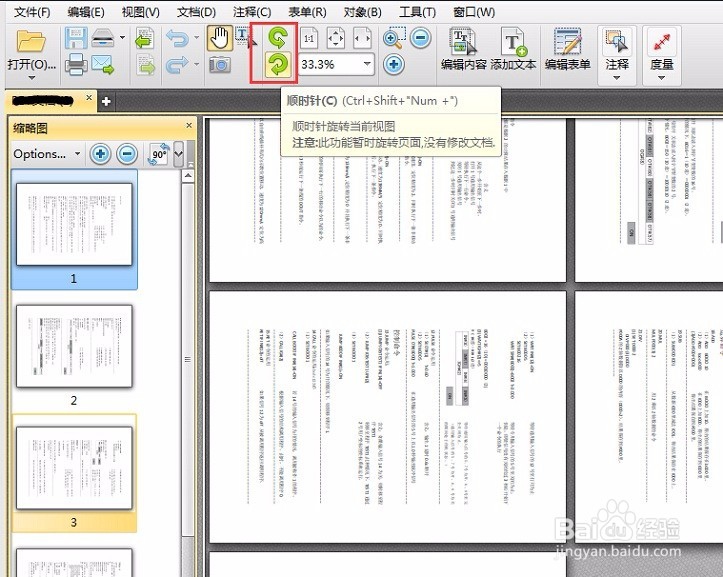Set Actual Size 1:1 view

(x=309, y=38)
